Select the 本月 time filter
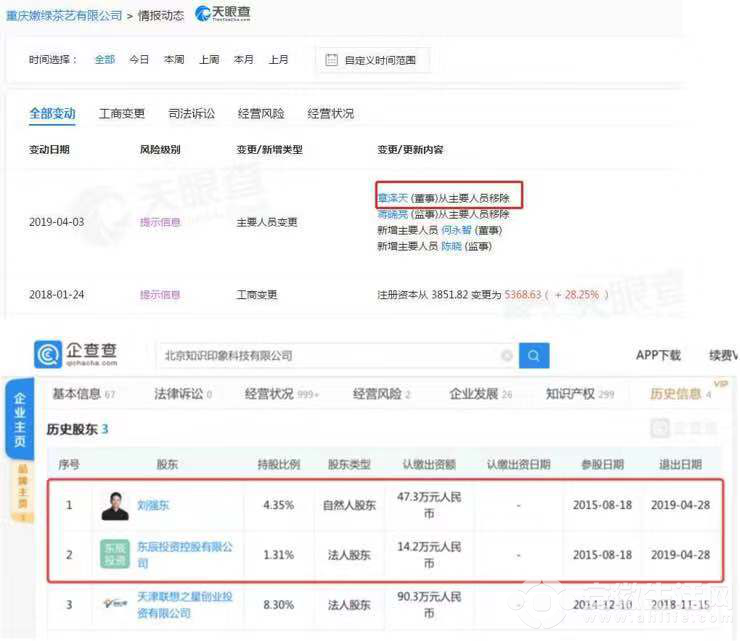 243,59
